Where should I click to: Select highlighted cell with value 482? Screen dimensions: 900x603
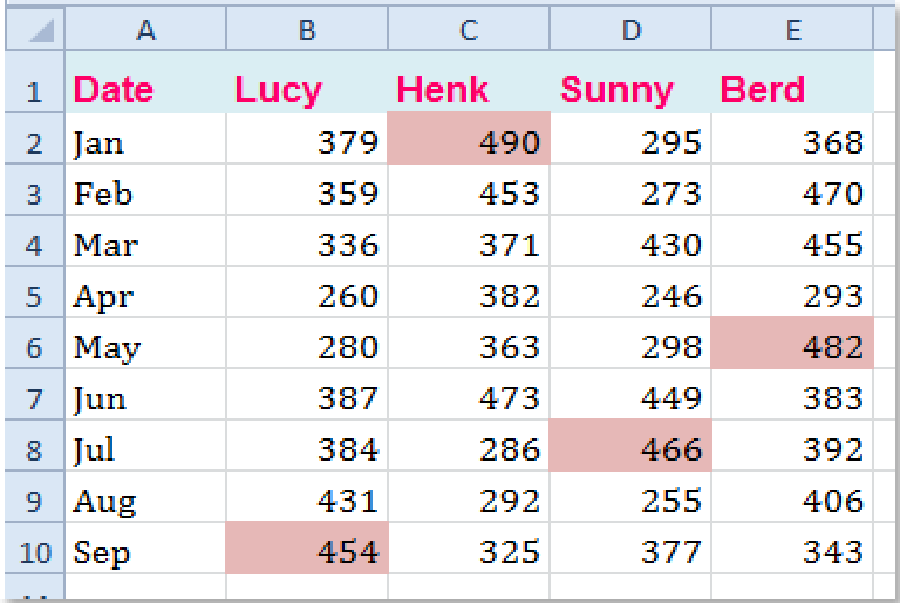point(792,343)
